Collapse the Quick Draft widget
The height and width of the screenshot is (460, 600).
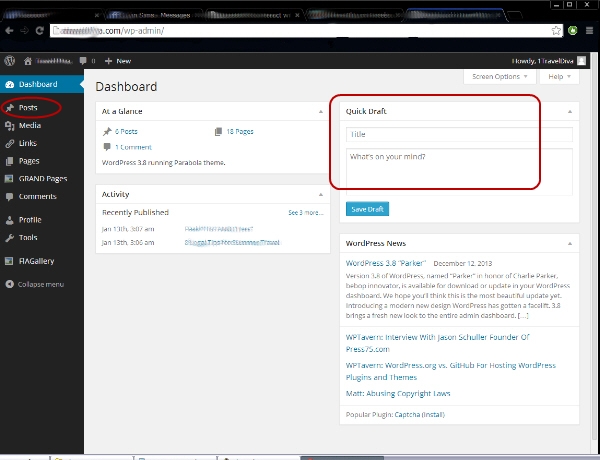570,111
